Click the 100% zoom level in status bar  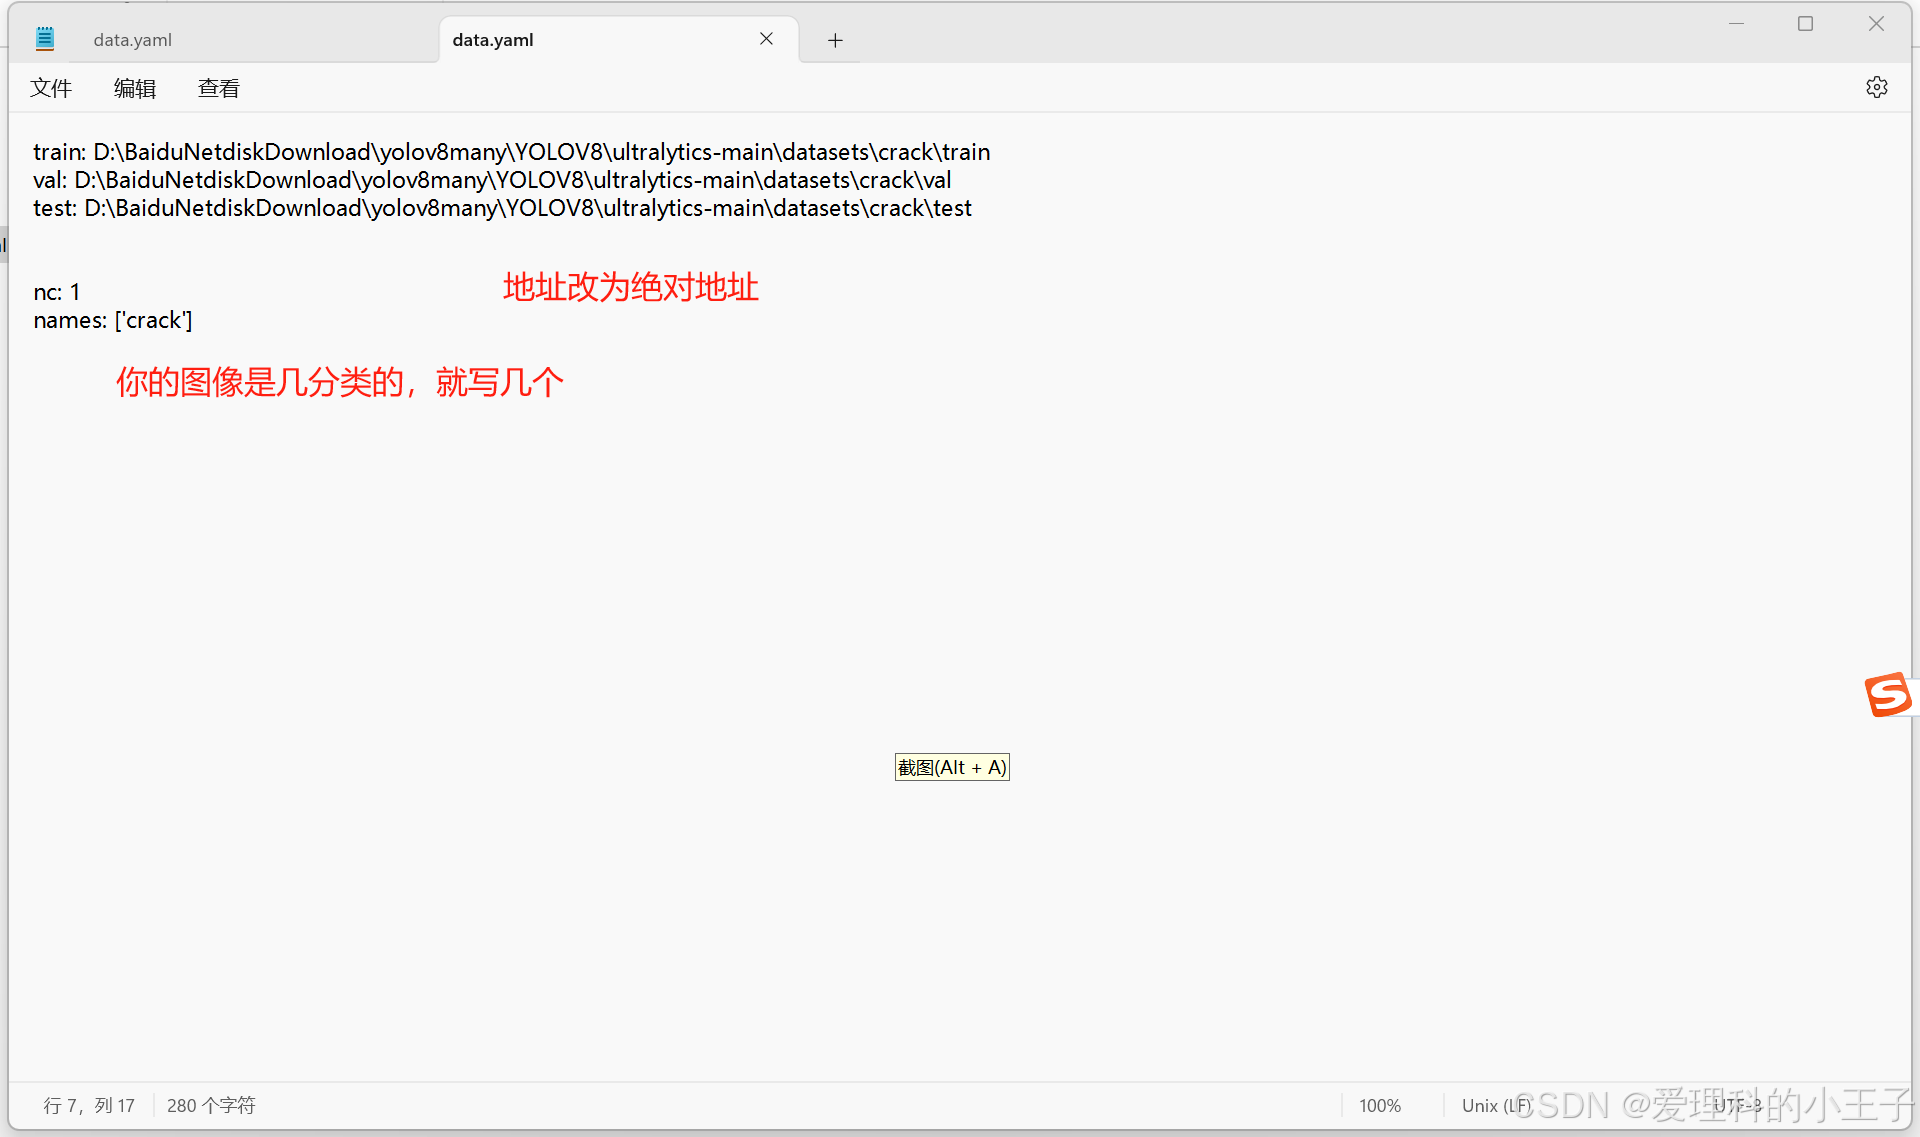point(1380,1105)
